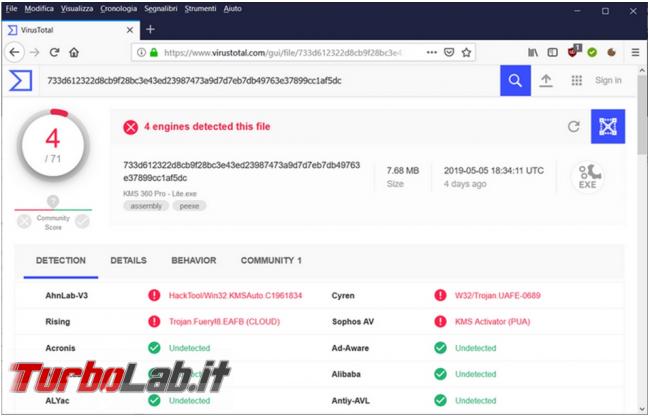Click the VirusTotal hash search field
Image resolution: width=650 pixels, height=417 pixels.
269,80
